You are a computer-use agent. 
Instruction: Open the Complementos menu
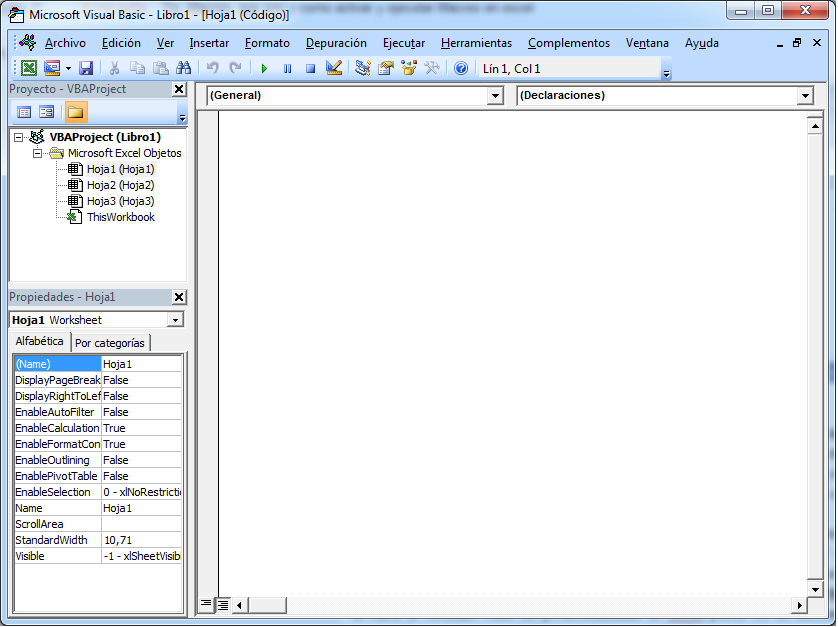tap(569, 43)
